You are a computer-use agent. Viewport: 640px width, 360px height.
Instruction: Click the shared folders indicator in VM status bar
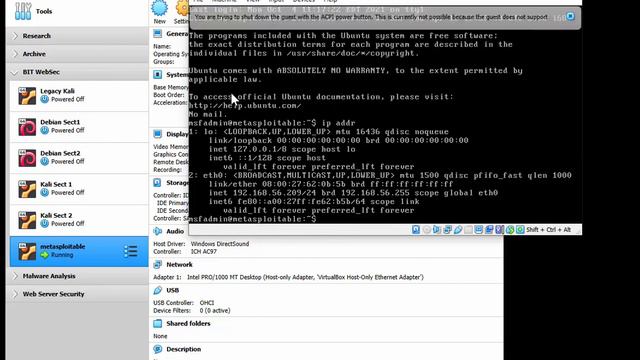coord(468,230)
